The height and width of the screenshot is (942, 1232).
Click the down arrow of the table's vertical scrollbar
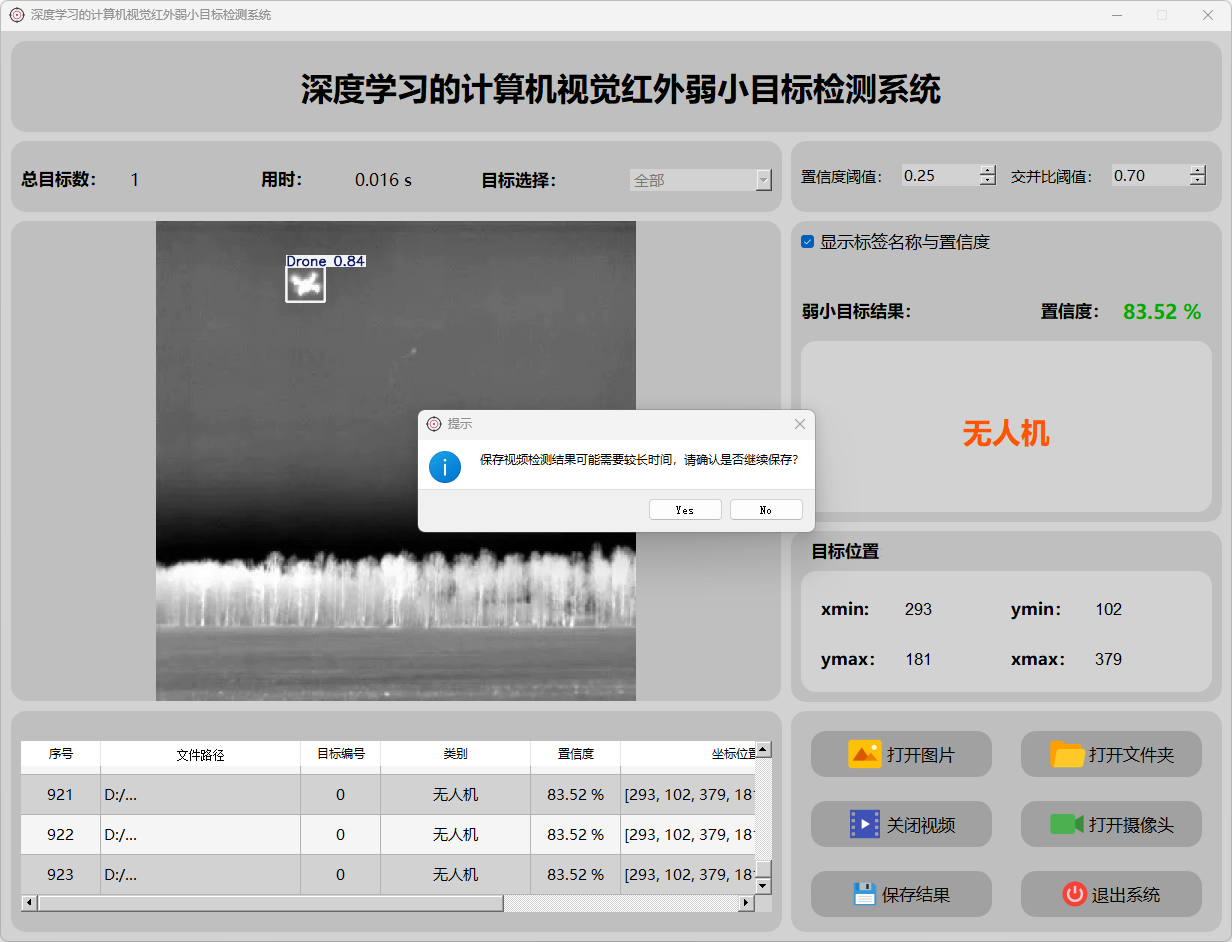click(763, 886)
